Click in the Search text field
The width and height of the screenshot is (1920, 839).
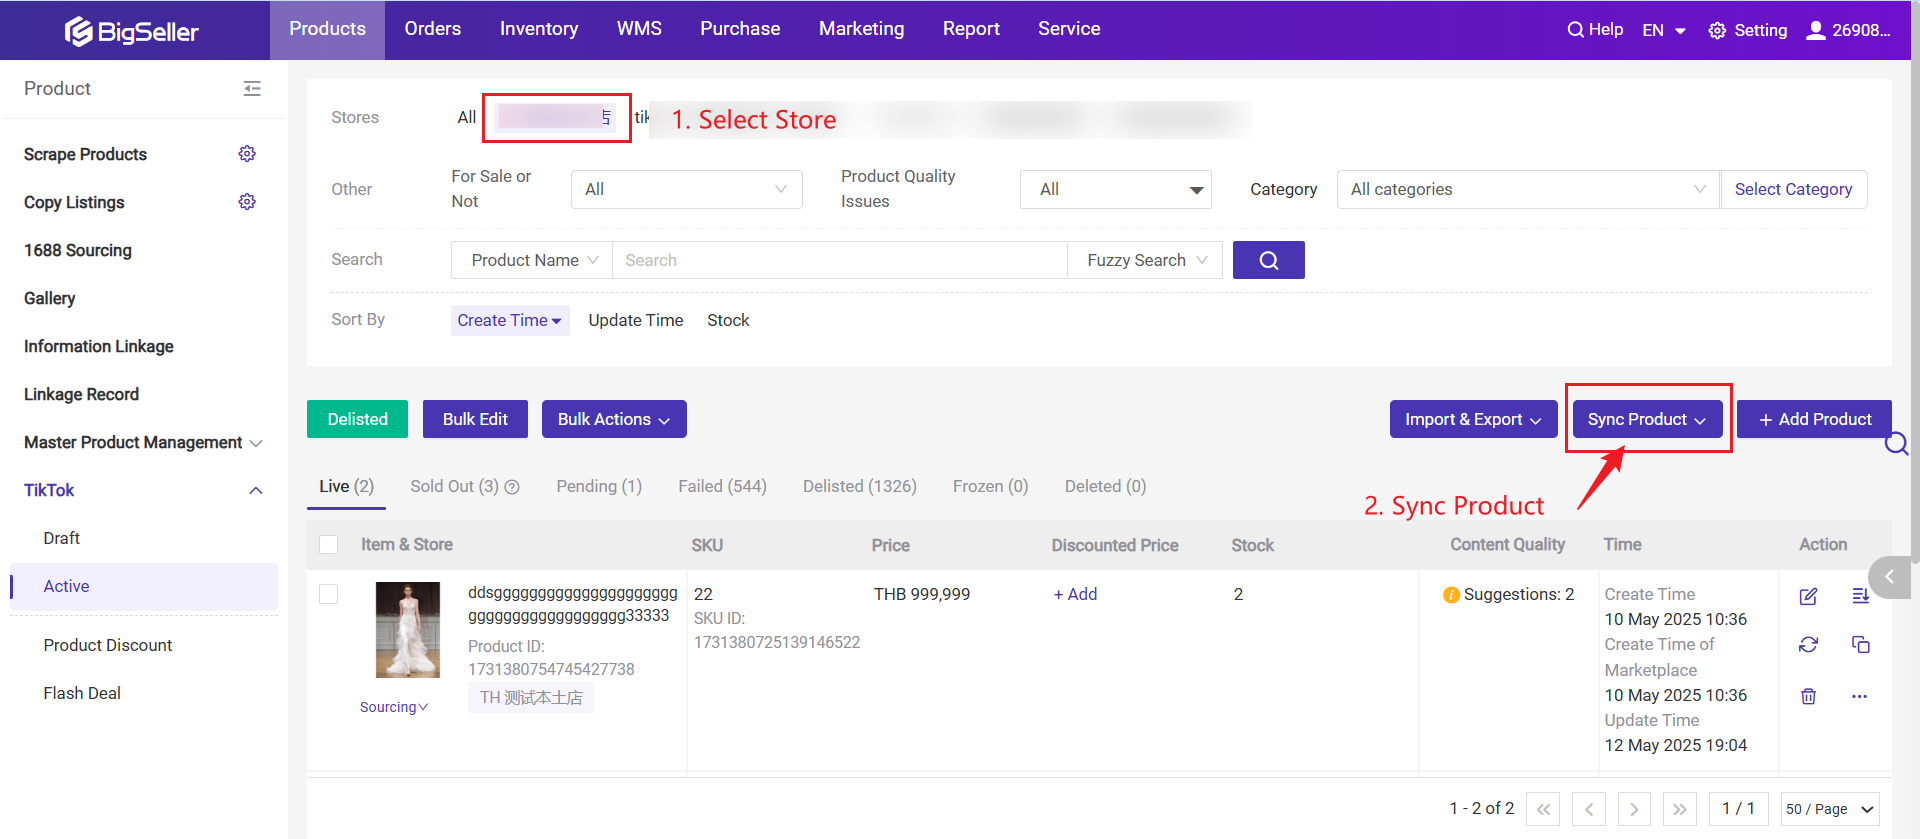[x=839, y=260]
